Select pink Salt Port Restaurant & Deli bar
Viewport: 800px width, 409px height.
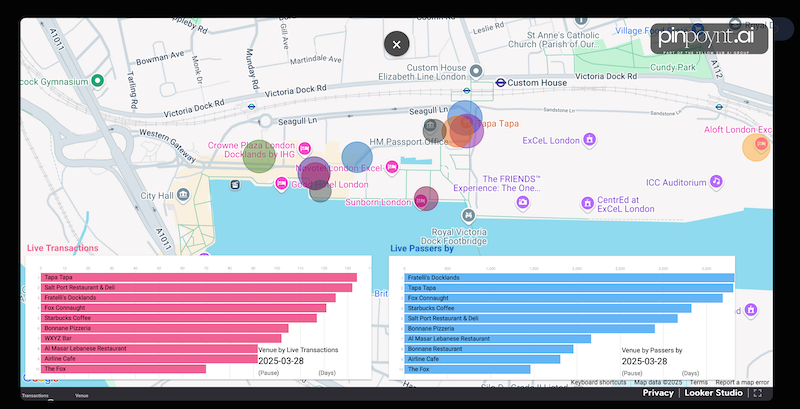tap(196, 288)
